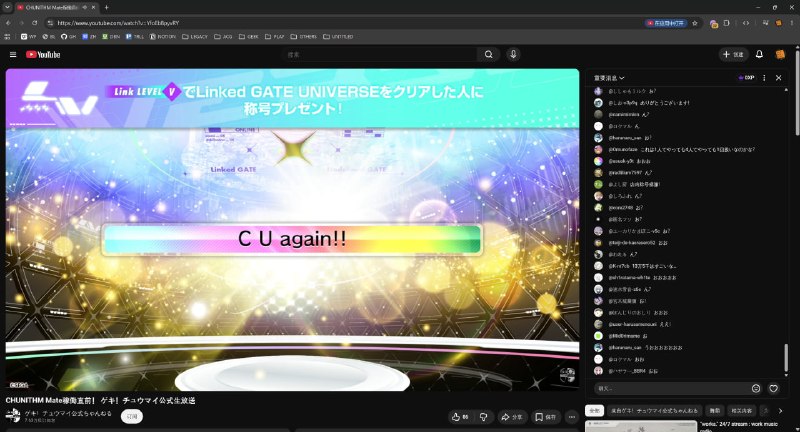800x432 pixels.
Task: Bookmark this page with star icon
Action: 694,23
